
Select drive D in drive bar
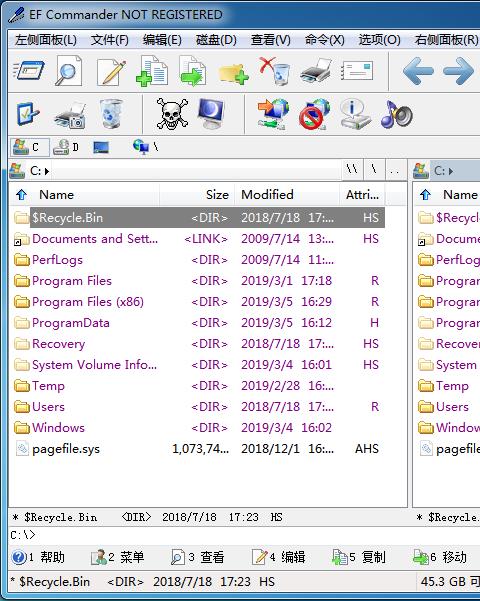pos(66,147)
